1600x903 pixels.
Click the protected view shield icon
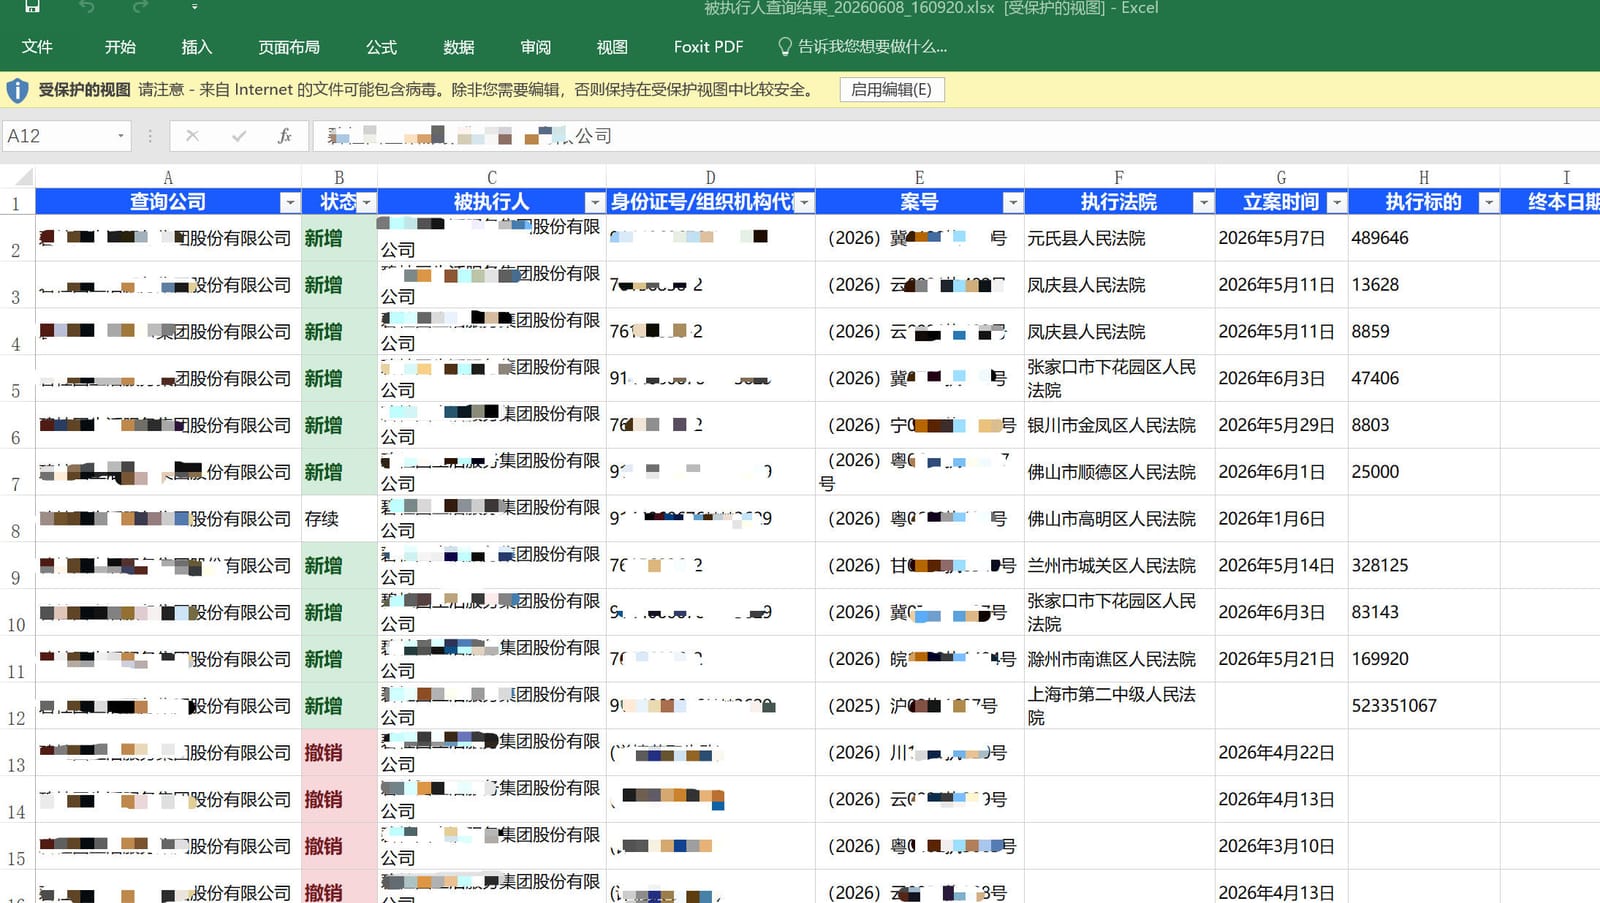point(17,90)
